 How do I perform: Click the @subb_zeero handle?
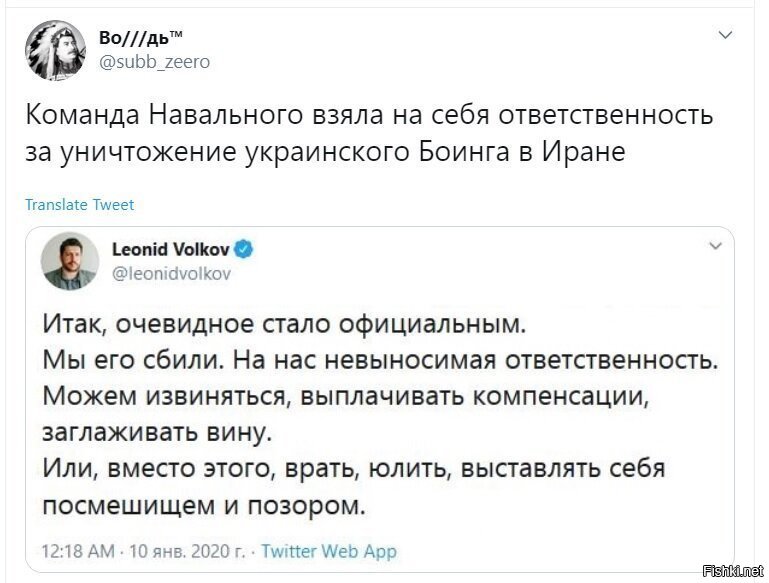pyautogui.click(x=154, y=62)
